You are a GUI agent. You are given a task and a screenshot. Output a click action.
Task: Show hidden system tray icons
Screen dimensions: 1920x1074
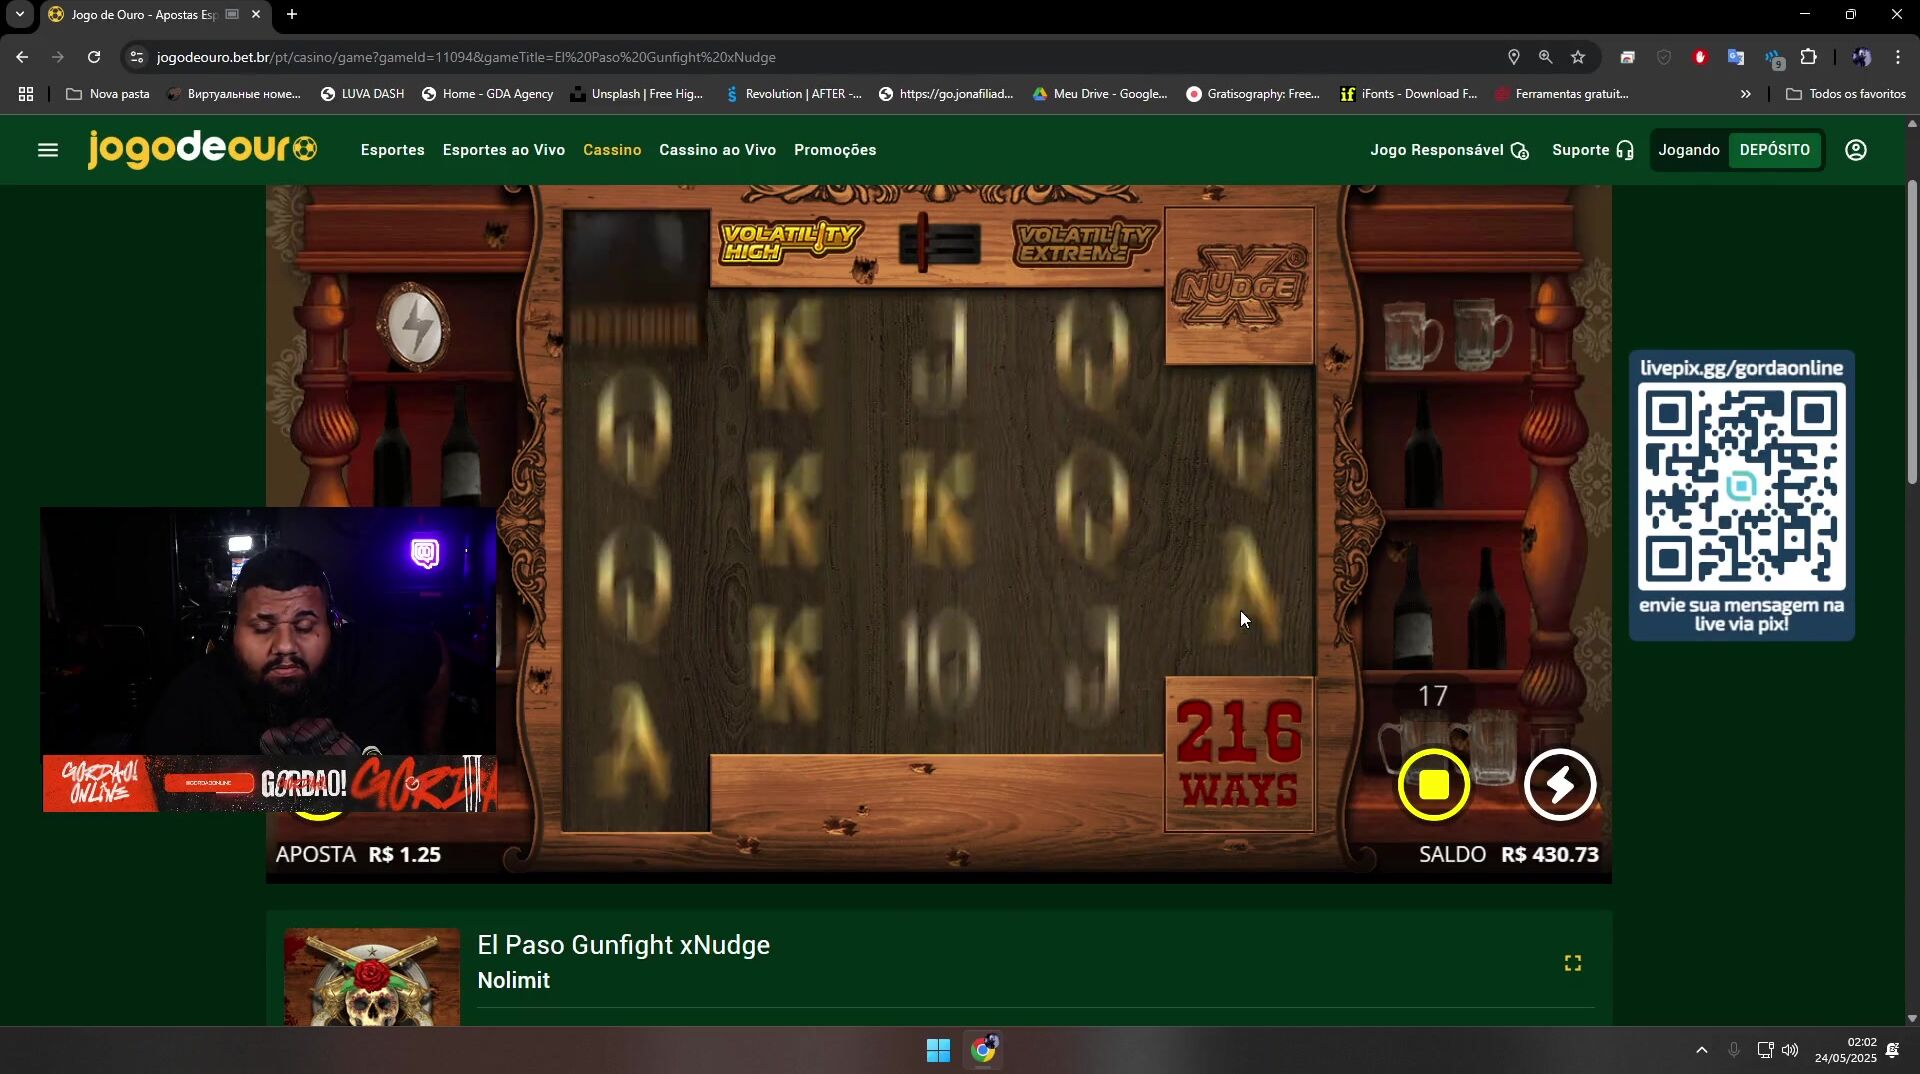1702,1050
